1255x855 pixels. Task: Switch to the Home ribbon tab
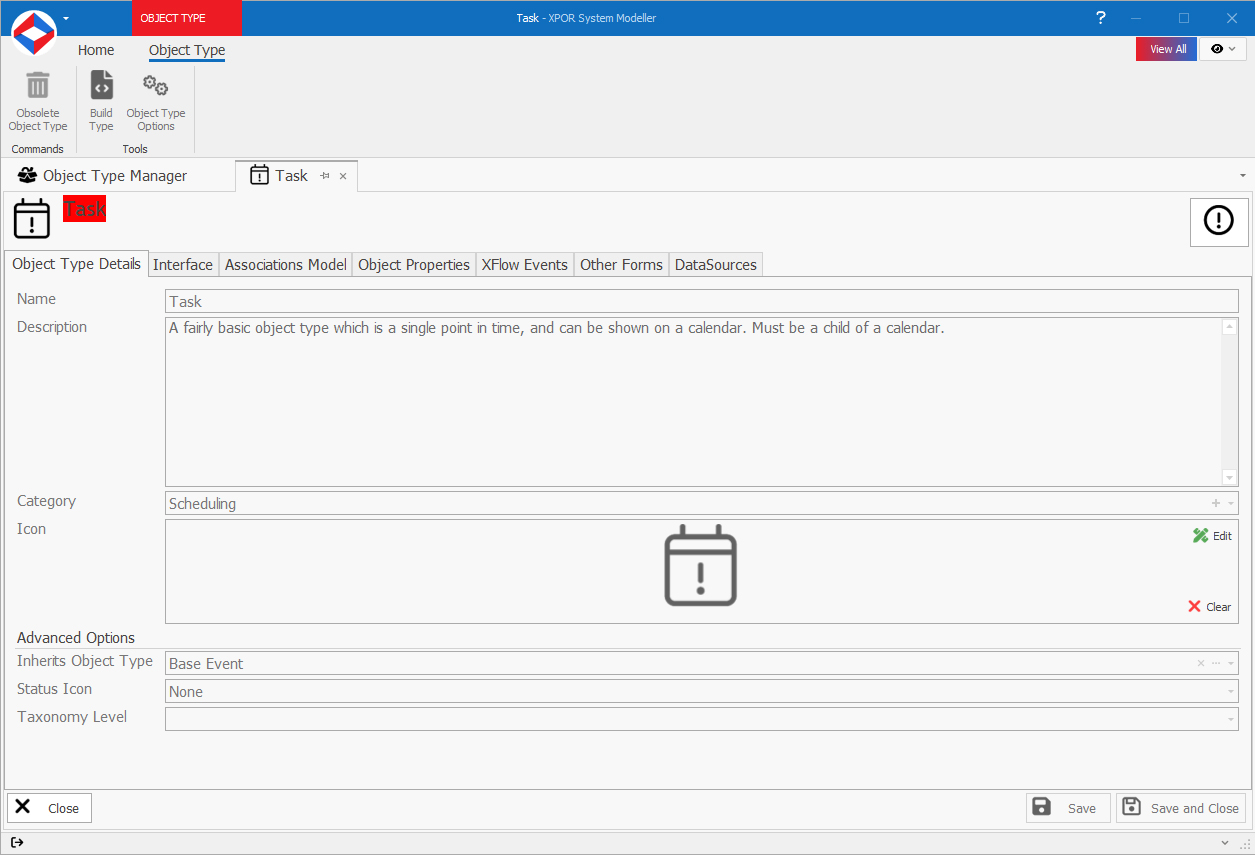(x=95, y=49)
